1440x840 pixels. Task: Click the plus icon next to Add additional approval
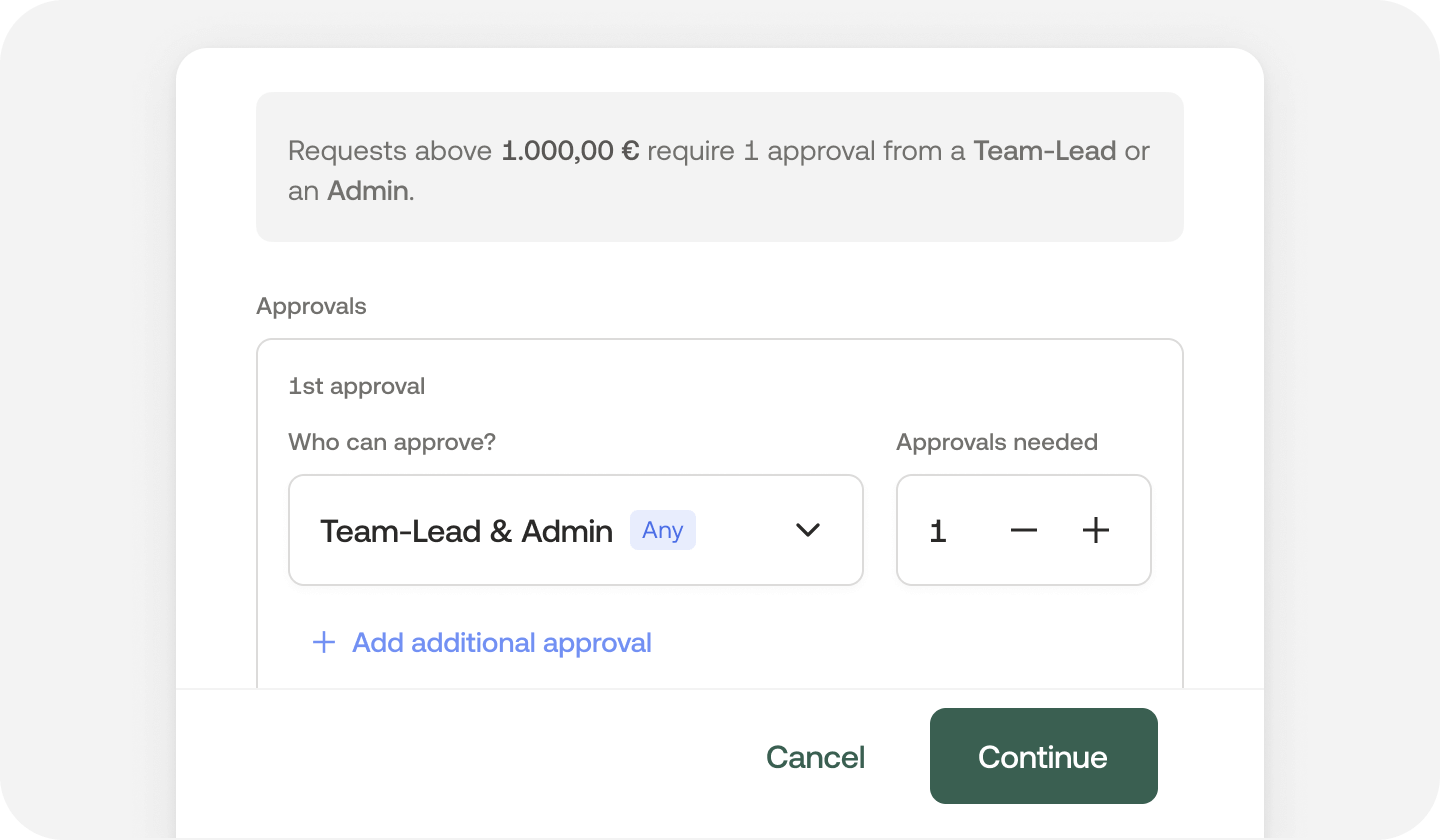point(323,643)
